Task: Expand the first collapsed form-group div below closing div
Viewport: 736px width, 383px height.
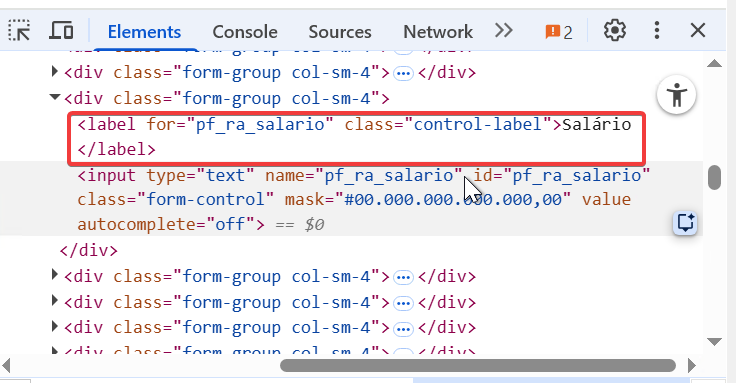Action: (54, 275)
